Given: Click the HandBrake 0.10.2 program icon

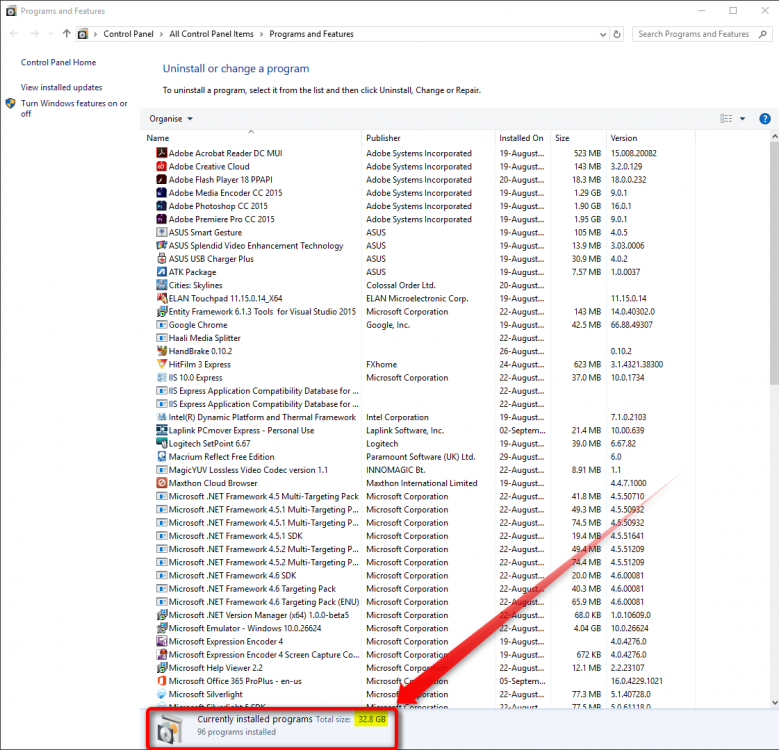Looking at the screenshot, I should [x=161, y=351].
